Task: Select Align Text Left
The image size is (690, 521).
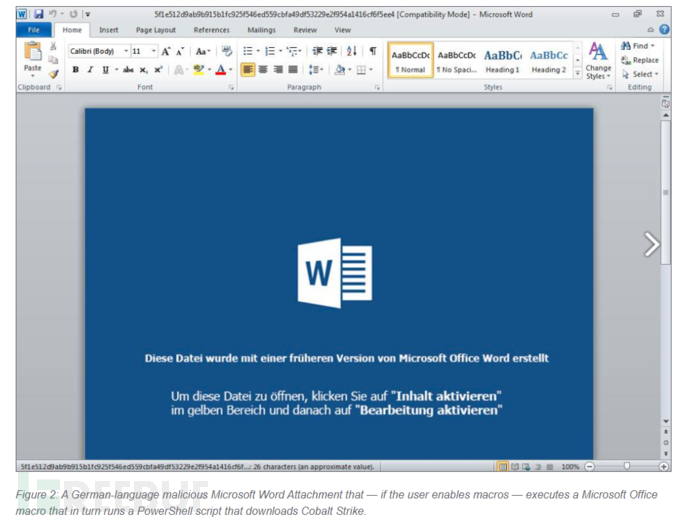Action: [248, 70]
